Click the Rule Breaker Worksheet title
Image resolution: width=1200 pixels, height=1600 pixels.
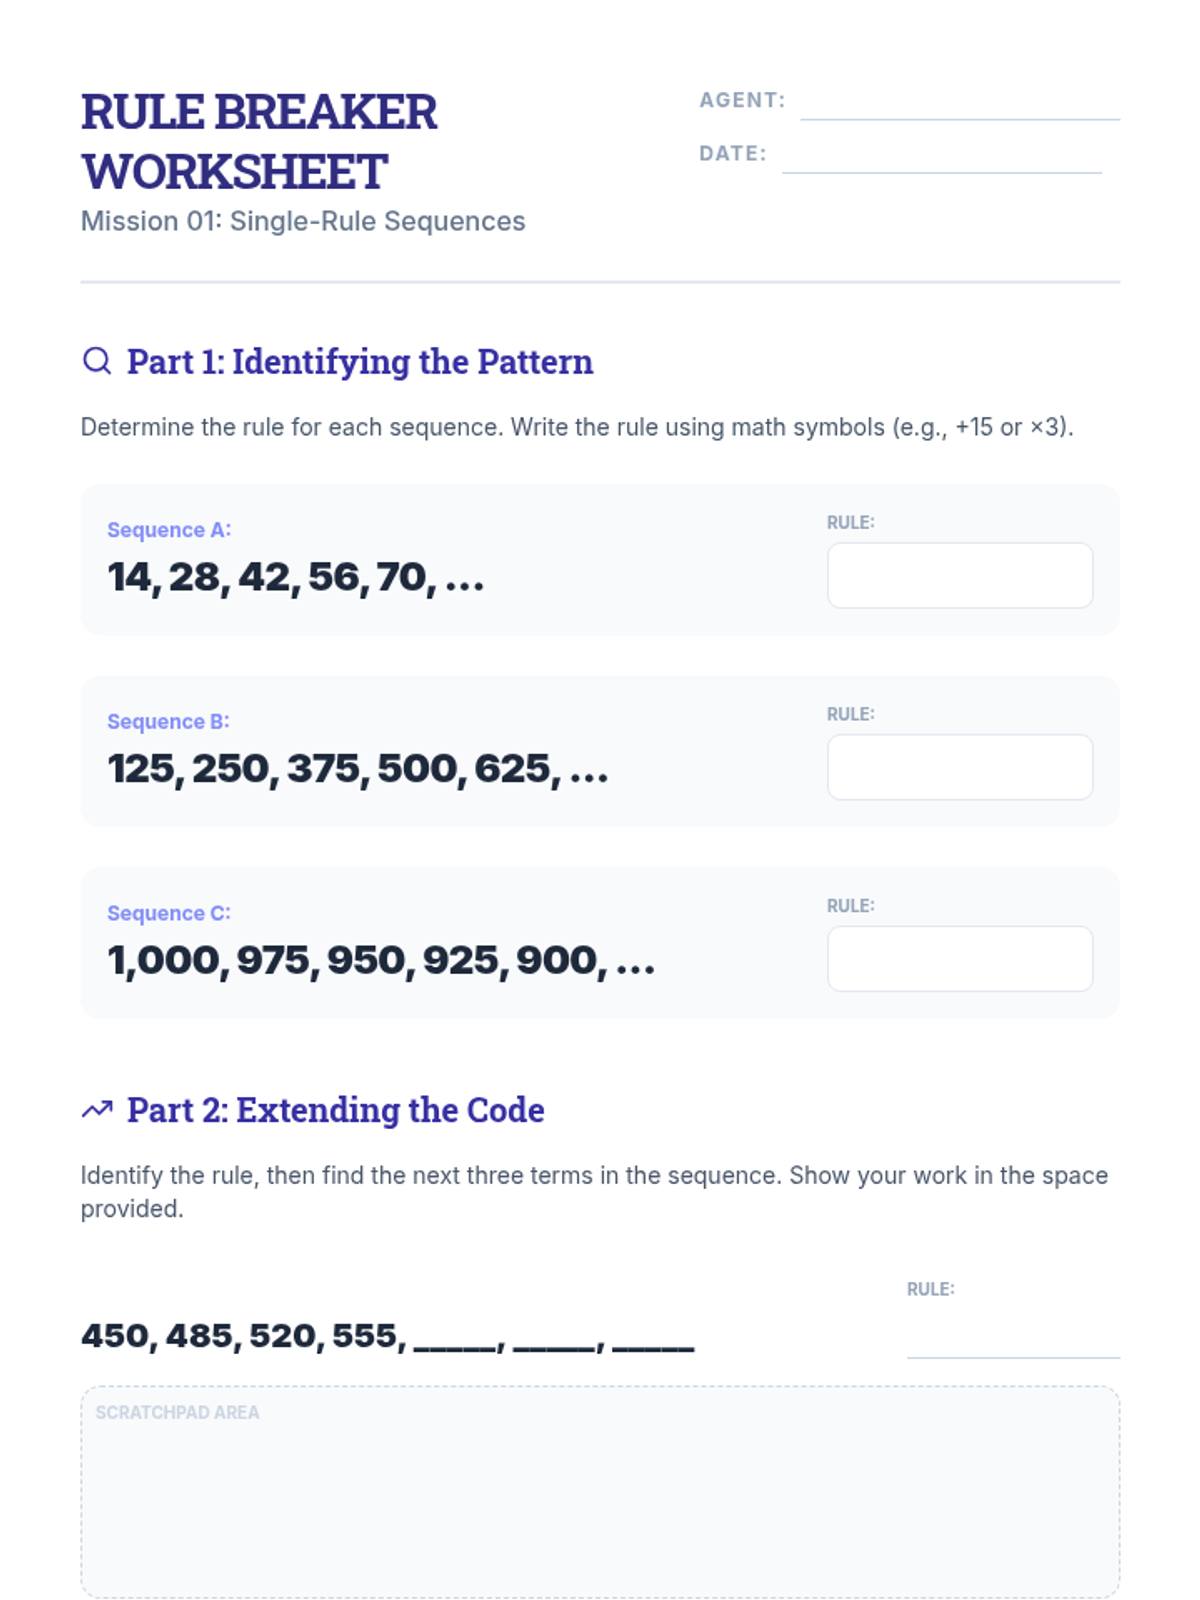pyautogui.click(x=259, y=141)
